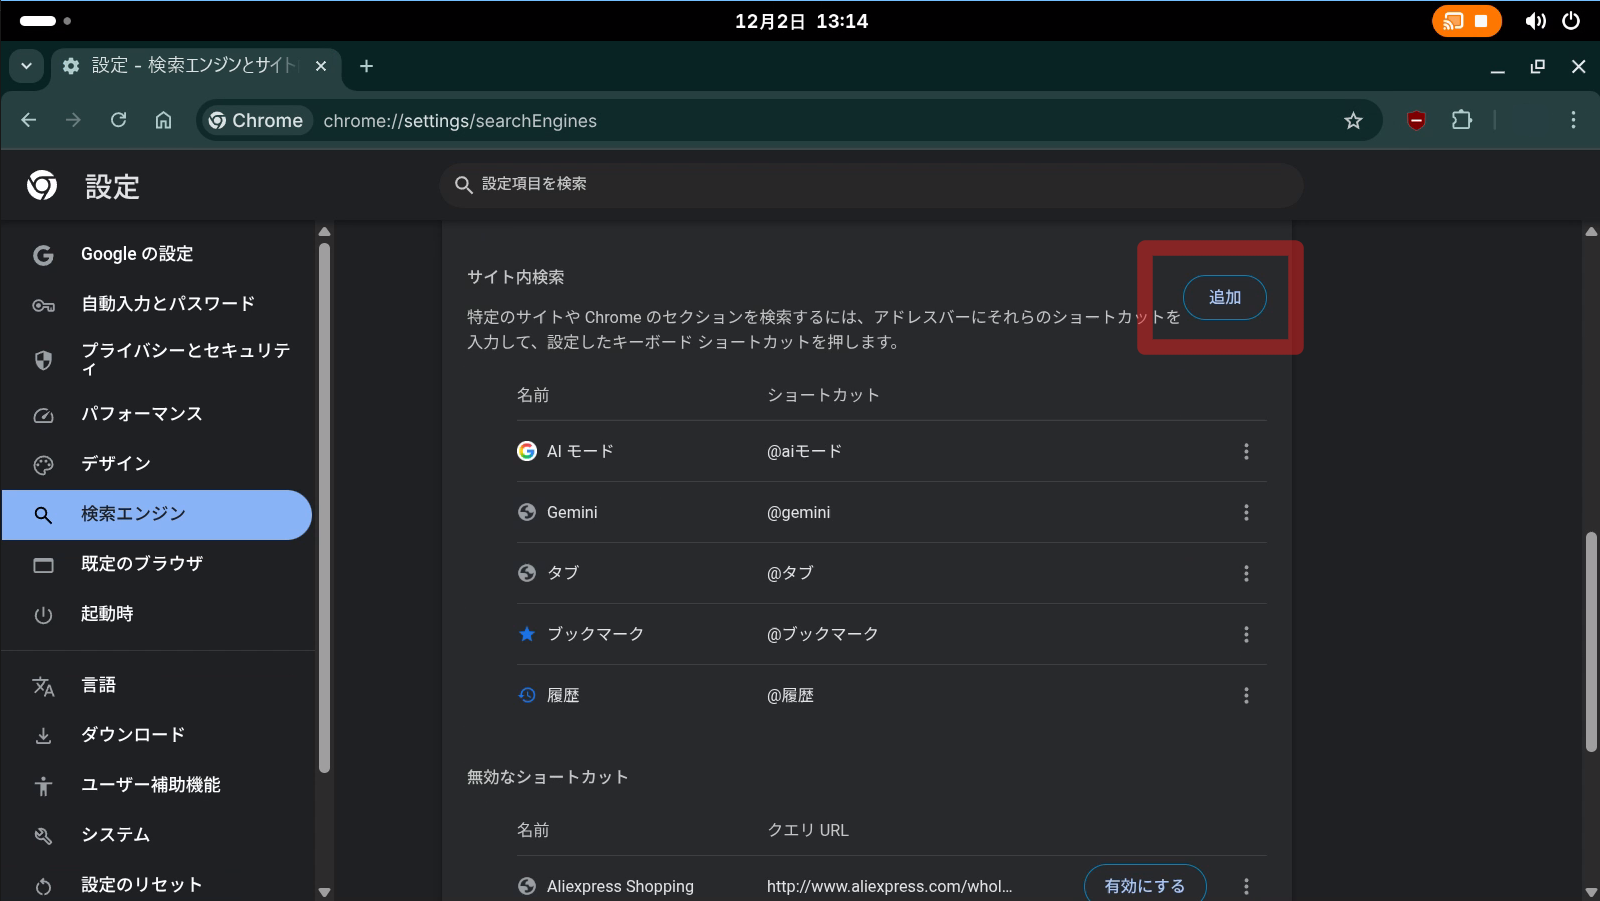Open the extensions puzzle icon
The width and height of the screenshot is (1600, 901).
[1461, 120]
